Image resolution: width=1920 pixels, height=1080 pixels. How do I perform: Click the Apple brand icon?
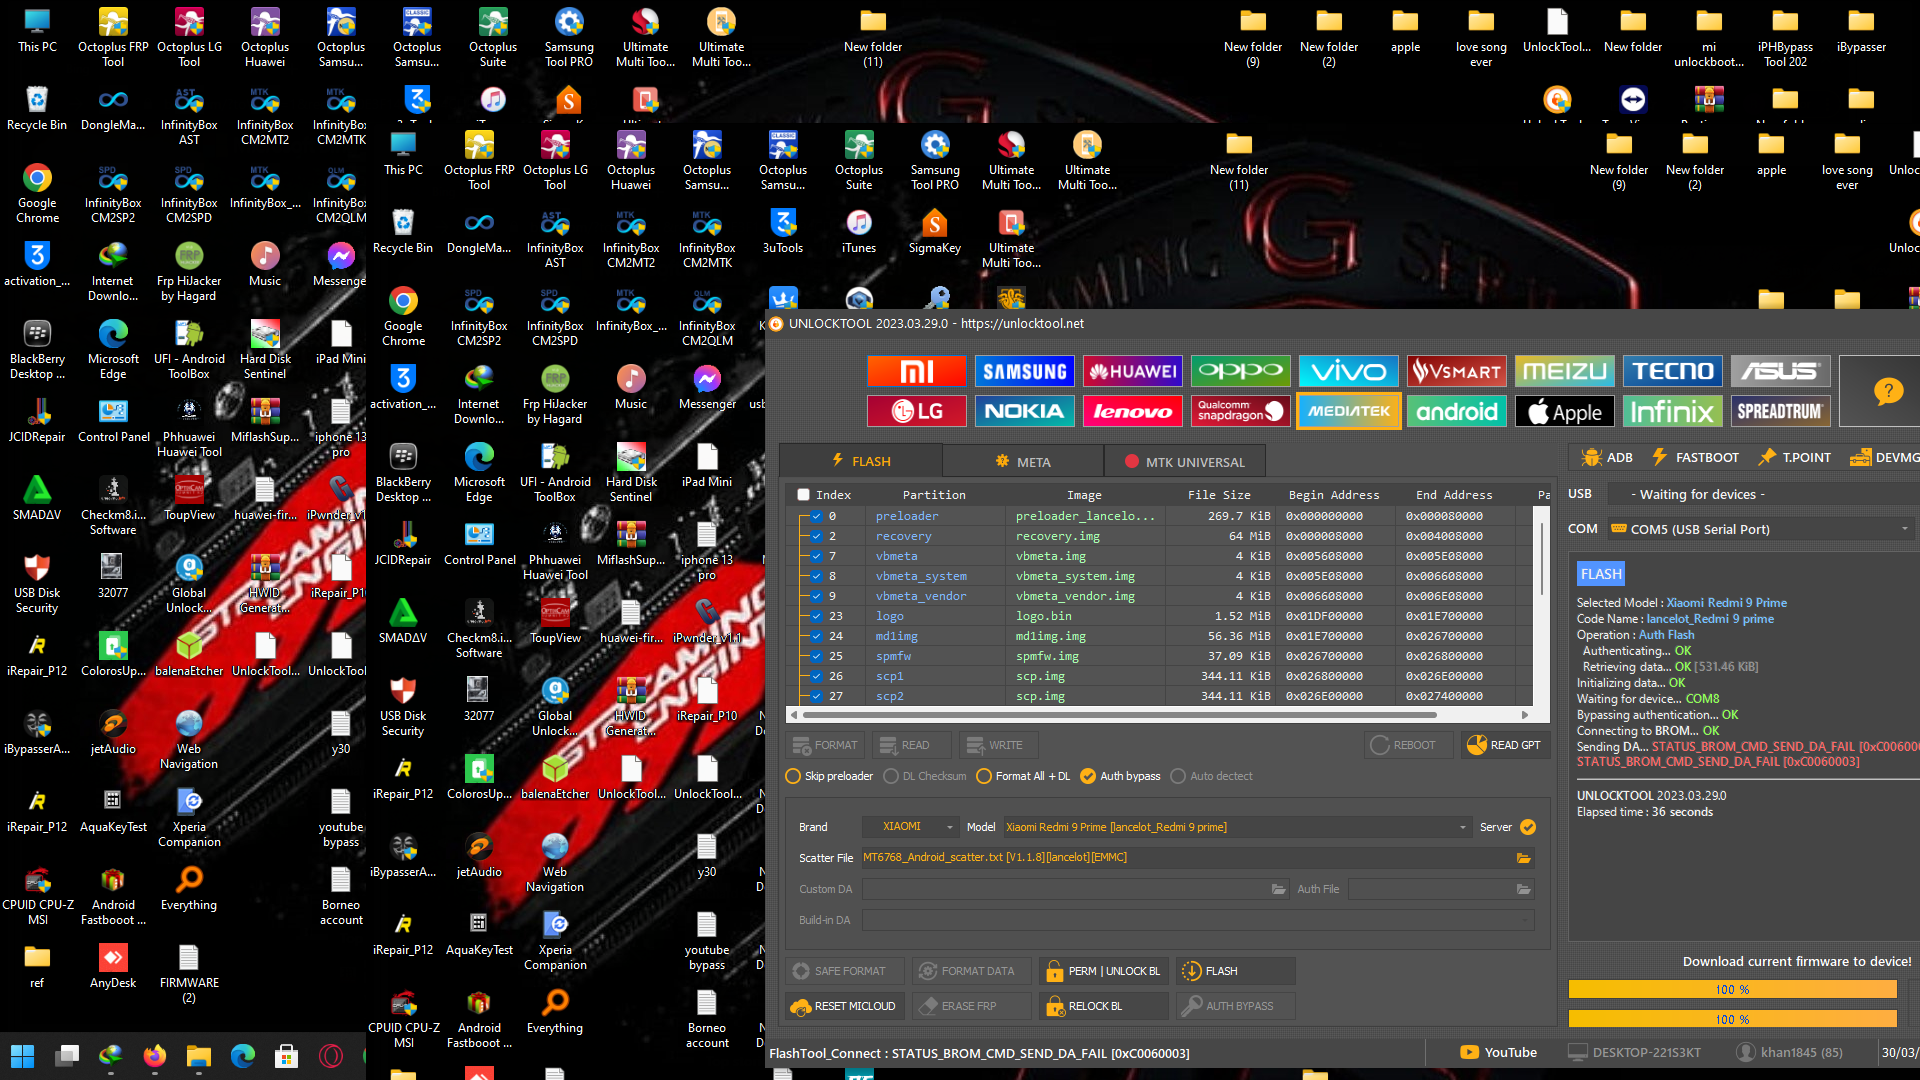click(x=1564, y=412)
